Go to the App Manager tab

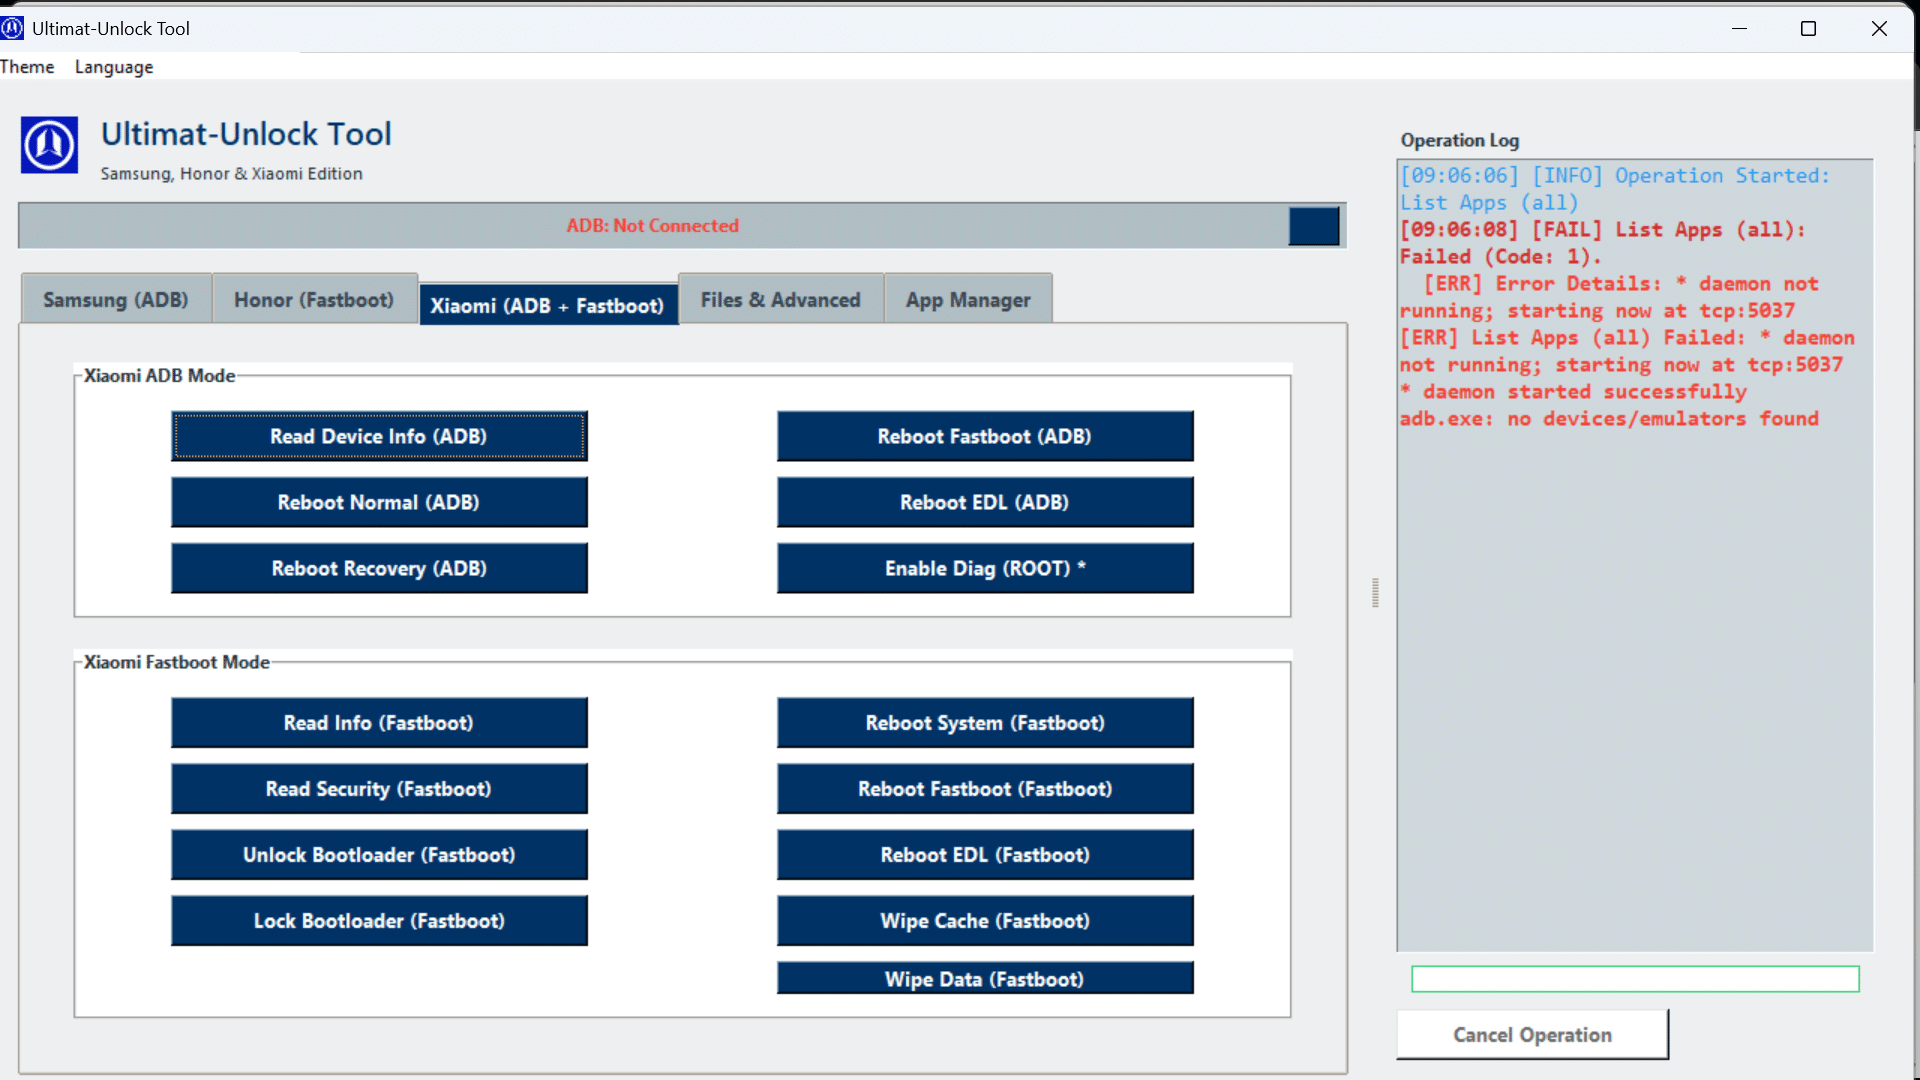point(967,300)
